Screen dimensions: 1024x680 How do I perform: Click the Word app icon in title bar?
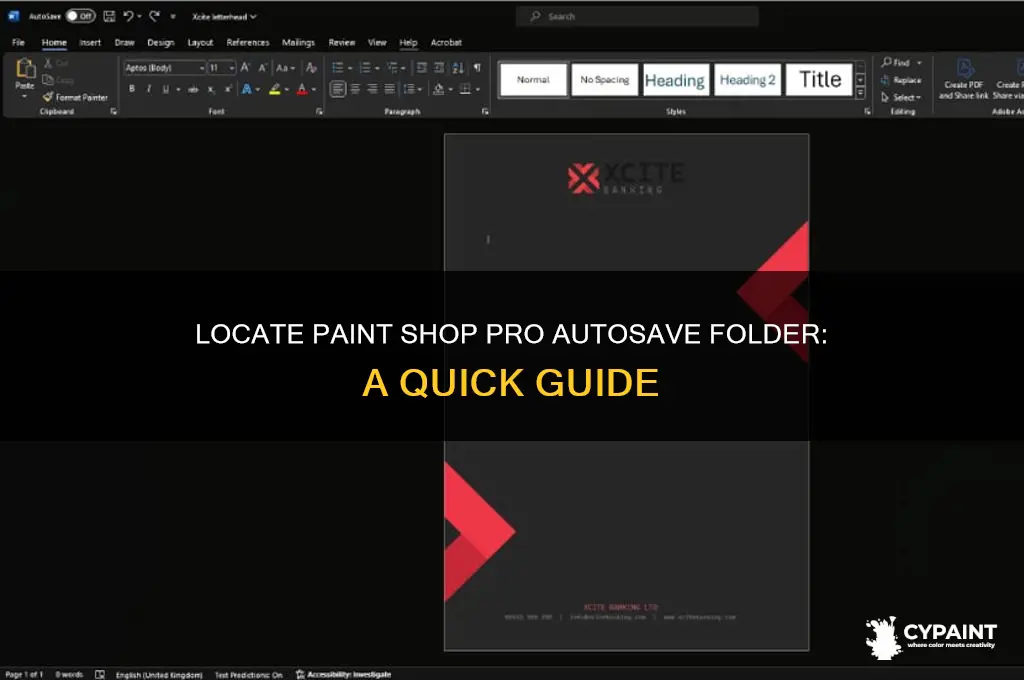(x=13, y=16)
